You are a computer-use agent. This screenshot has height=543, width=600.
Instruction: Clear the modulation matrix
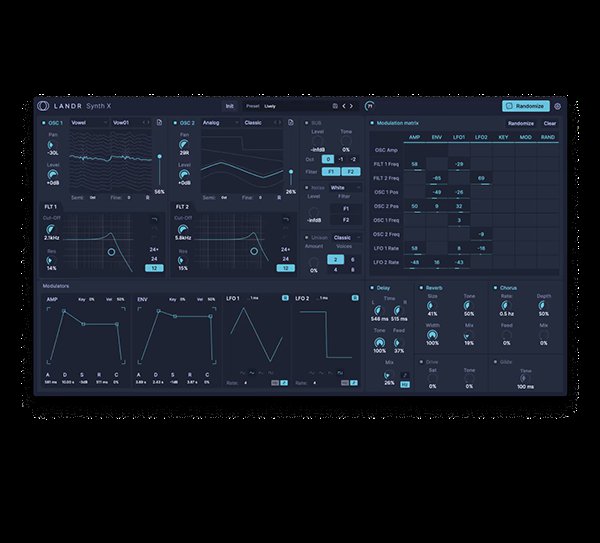pos(550,123)
